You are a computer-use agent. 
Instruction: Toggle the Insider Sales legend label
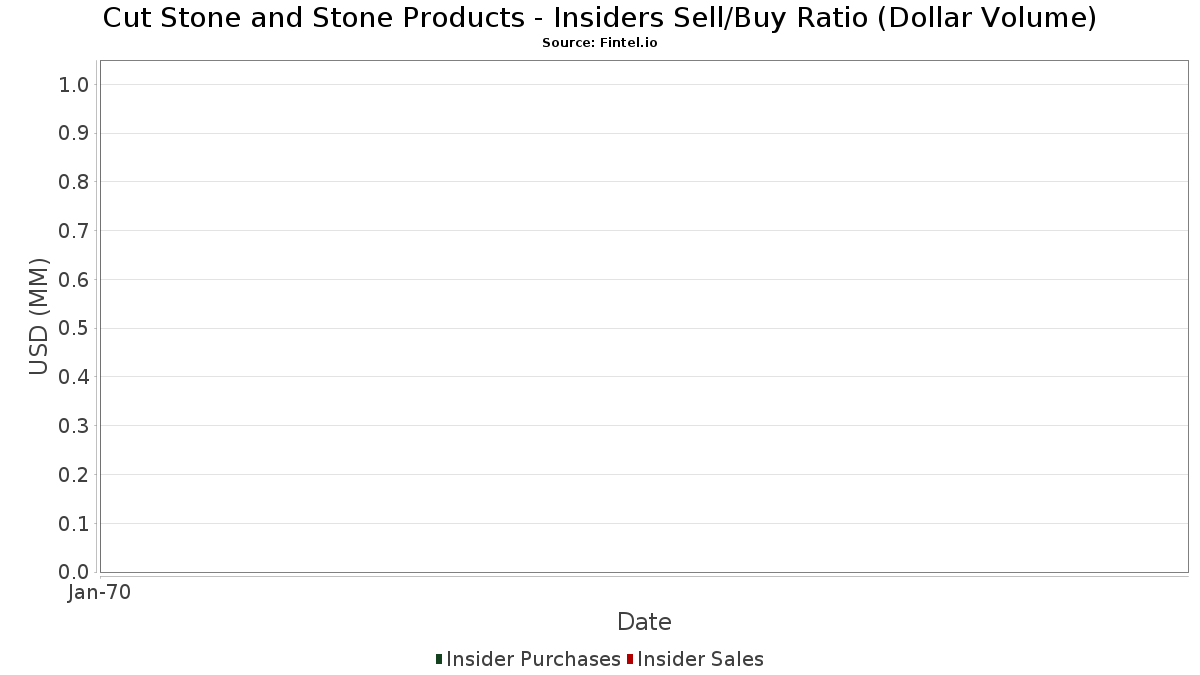click(x=700, y=659)
